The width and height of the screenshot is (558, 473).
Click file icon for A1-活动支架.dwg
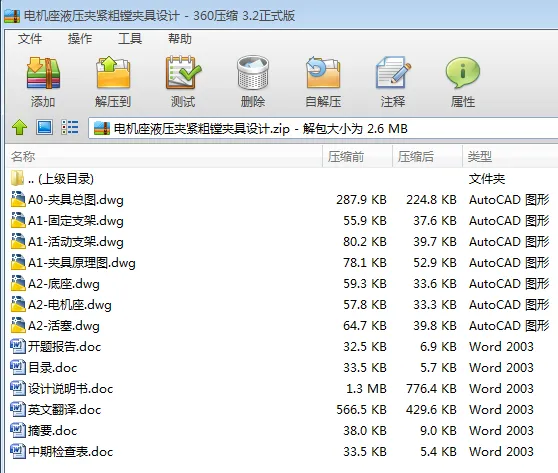18,241
